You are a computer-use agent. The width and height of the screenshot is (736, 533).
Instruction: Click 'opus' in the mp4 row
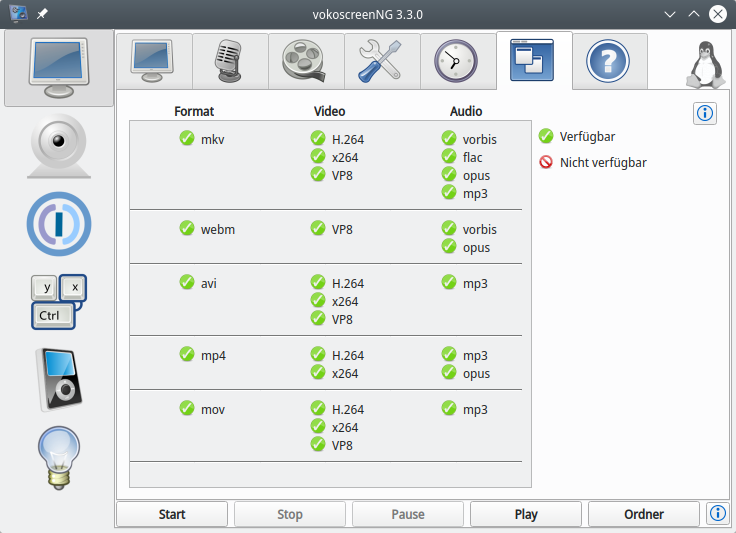[x=476, y=374]
